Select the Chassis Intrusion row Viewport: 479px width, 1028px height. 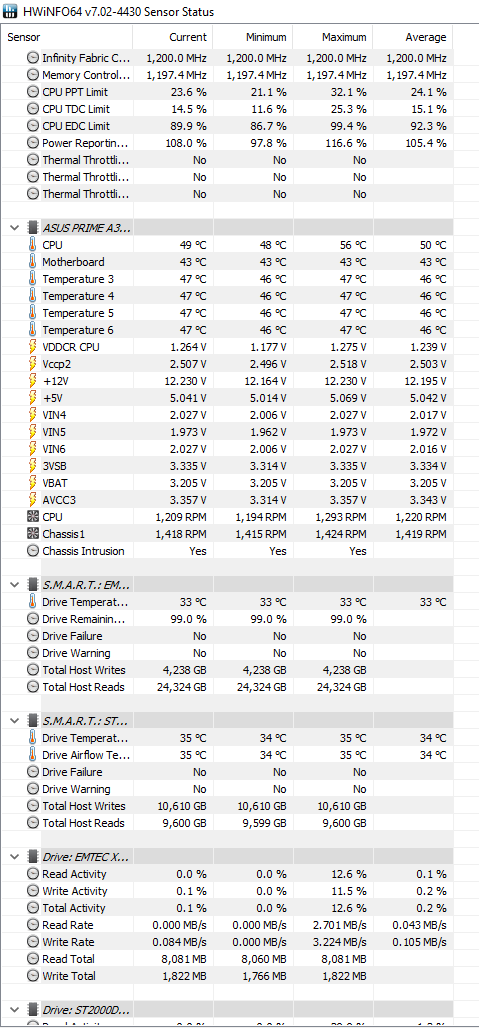pos(227,551)
